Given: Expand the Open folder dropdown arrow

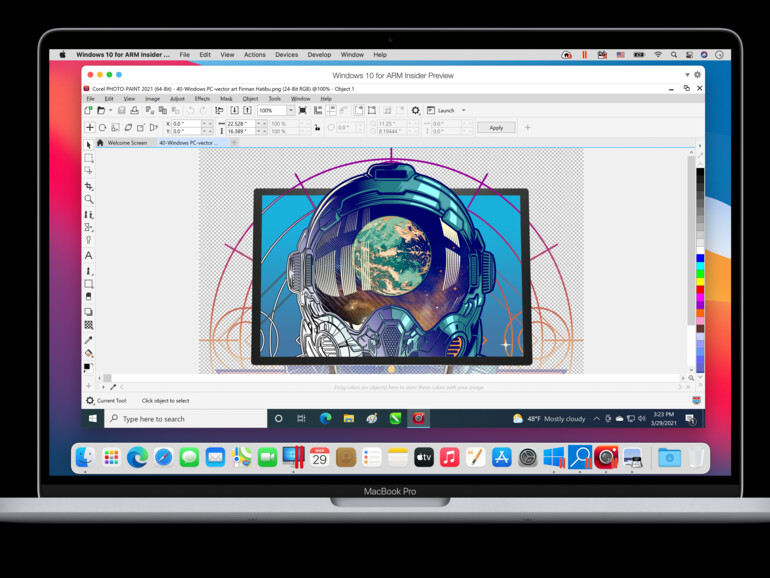Looking at the screenshot, I should click(x=110, y=110).
